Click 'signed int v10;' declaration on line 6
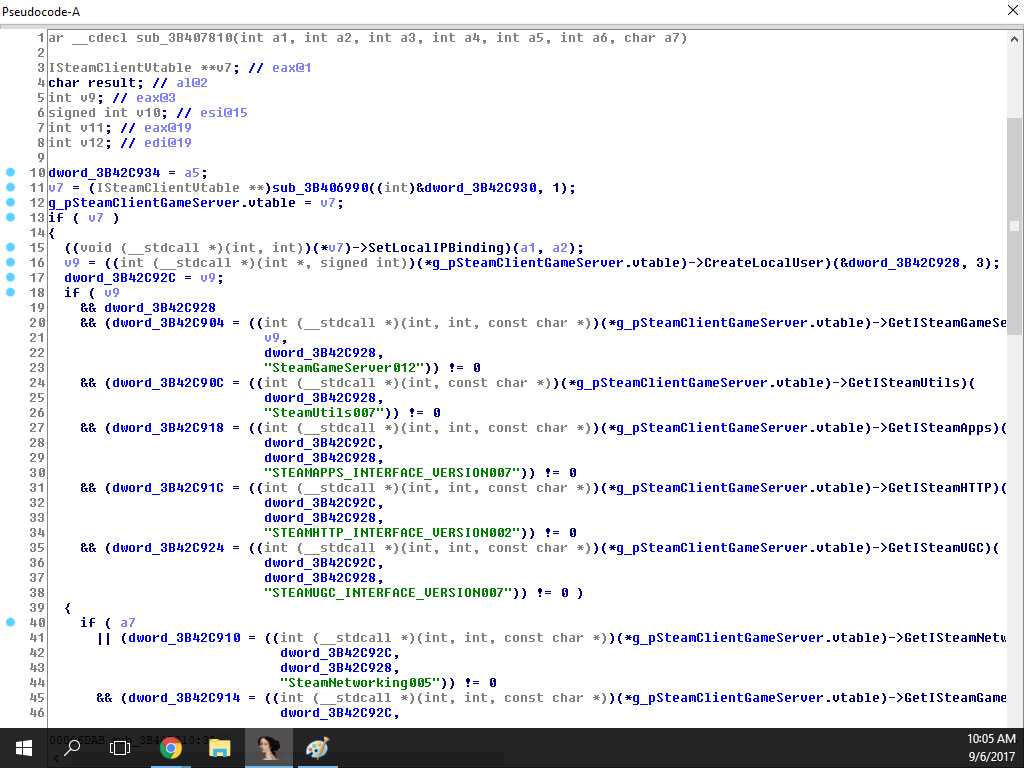 (x=108, y=113)
